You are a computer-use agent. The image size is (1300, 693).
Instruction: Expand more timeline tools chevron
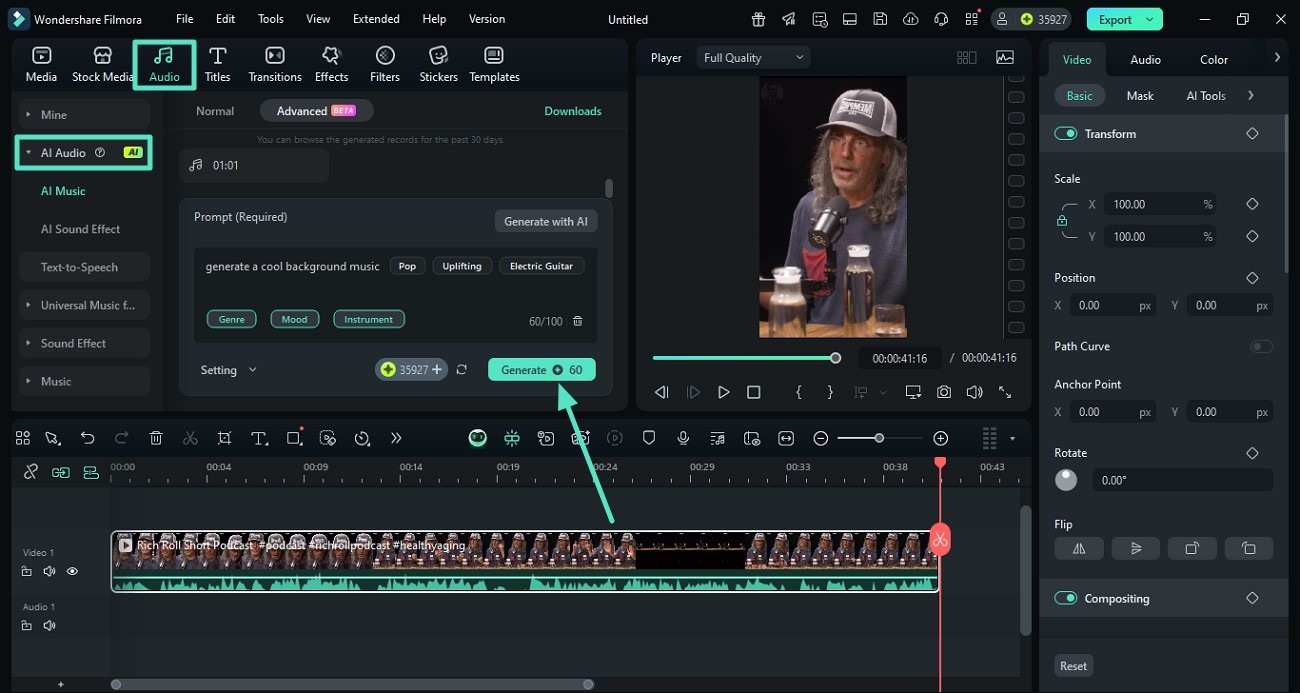pos(396,438)
